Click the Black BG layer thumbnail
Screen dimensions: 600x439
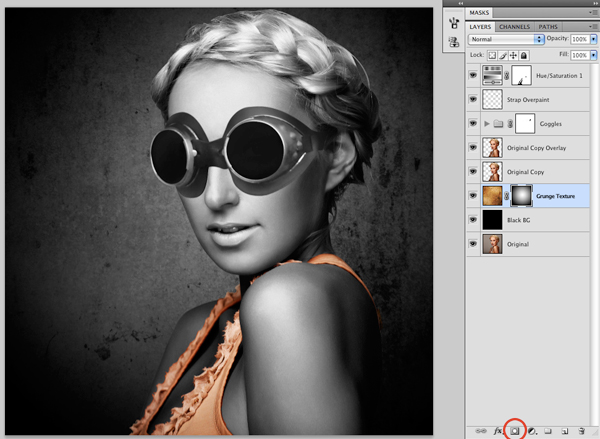click(x=492, y=220)
